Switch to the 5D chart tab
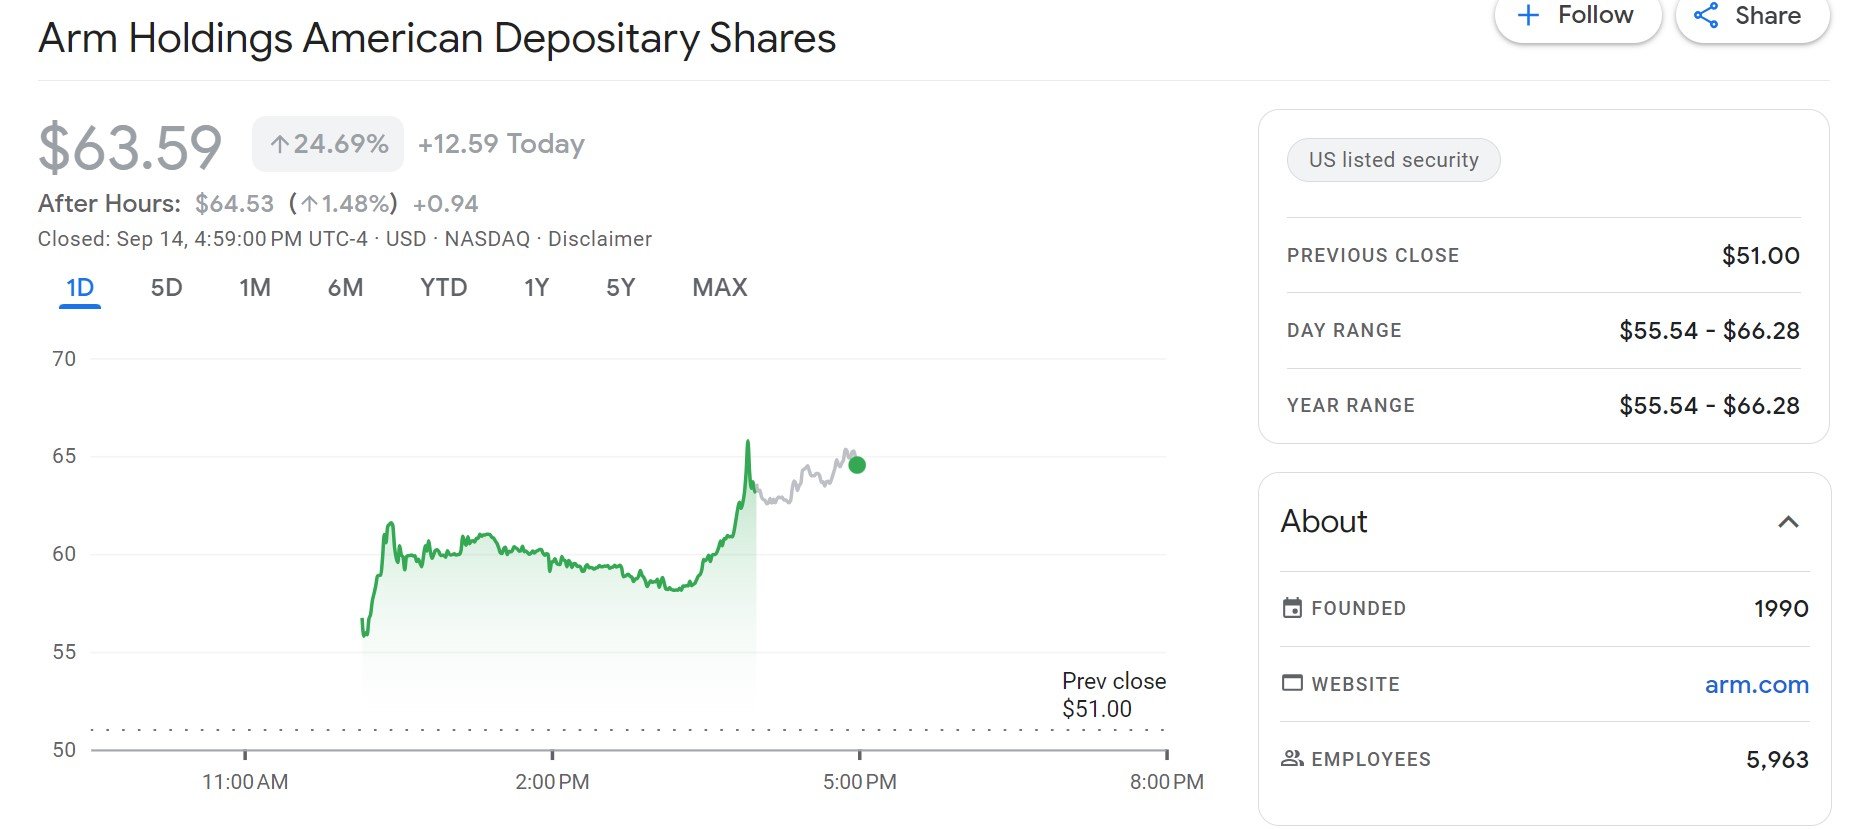Viewport: 1855px width, 829px height. pos(166,287)
